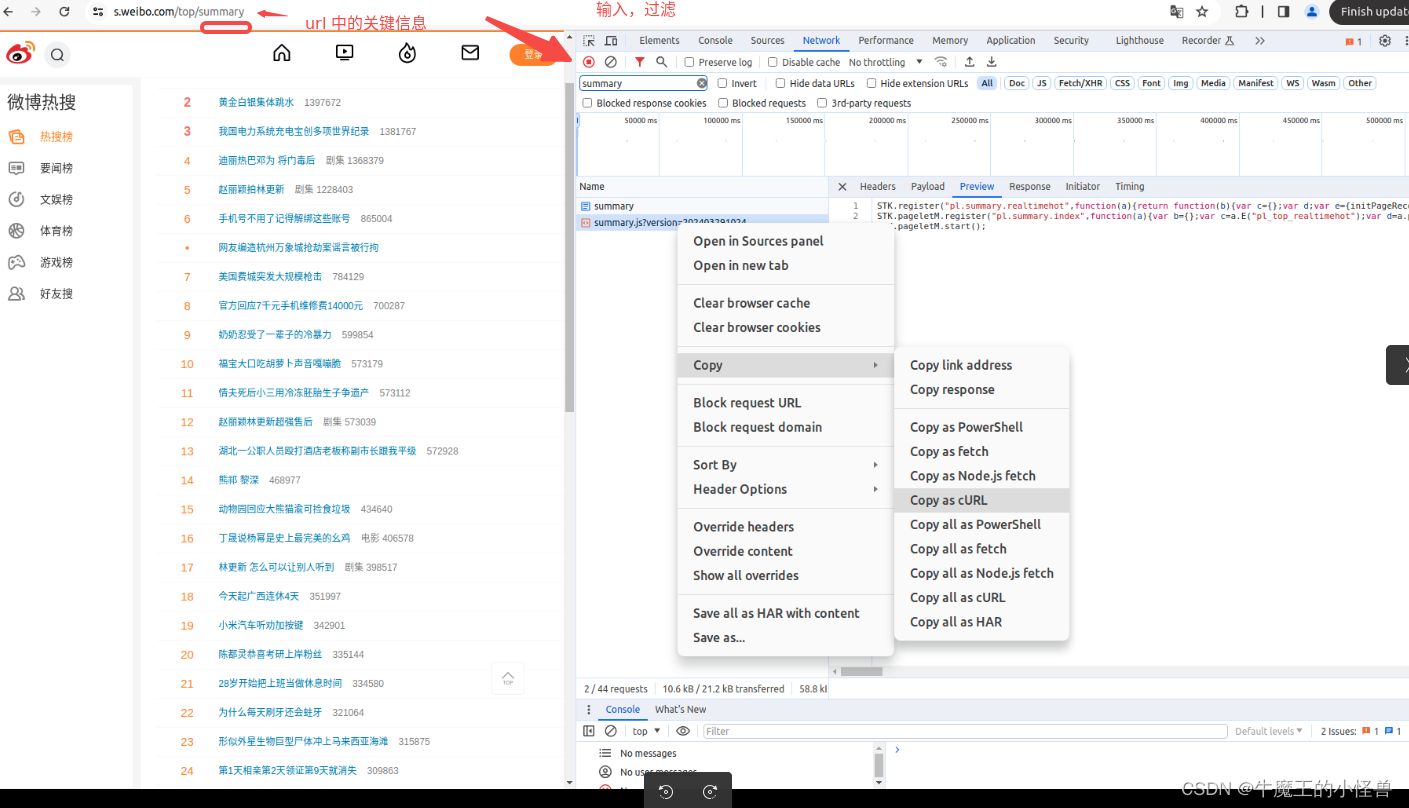The width and height of the screenshot is (1409, 808).
Task: Check Blocked response cookies
Action: [x=587, y=103]
